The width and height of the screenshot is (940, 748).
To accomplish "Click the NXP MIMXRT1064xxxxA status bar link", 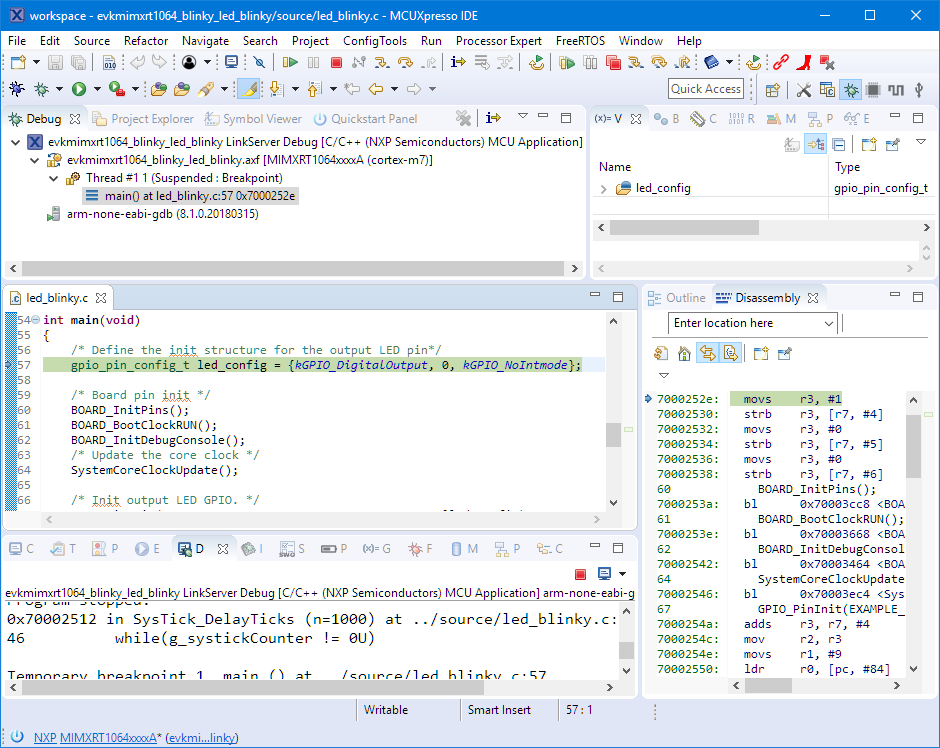I will (x=95, y=737).
